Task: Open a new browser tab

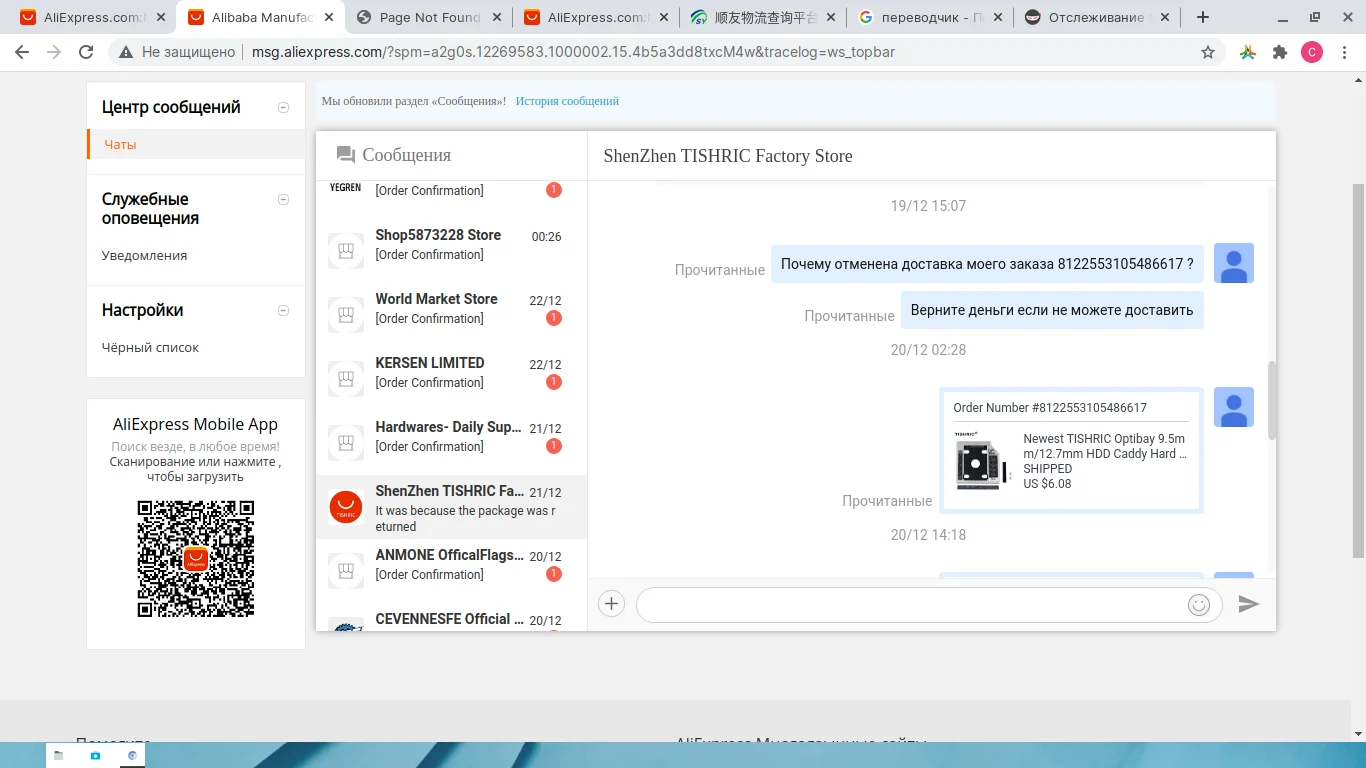Action: 1203,17
